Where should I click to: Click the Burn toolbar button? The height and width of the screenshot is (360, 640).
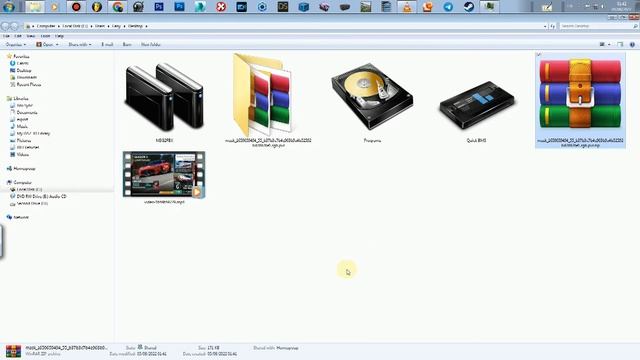click(x=127, y=44)
